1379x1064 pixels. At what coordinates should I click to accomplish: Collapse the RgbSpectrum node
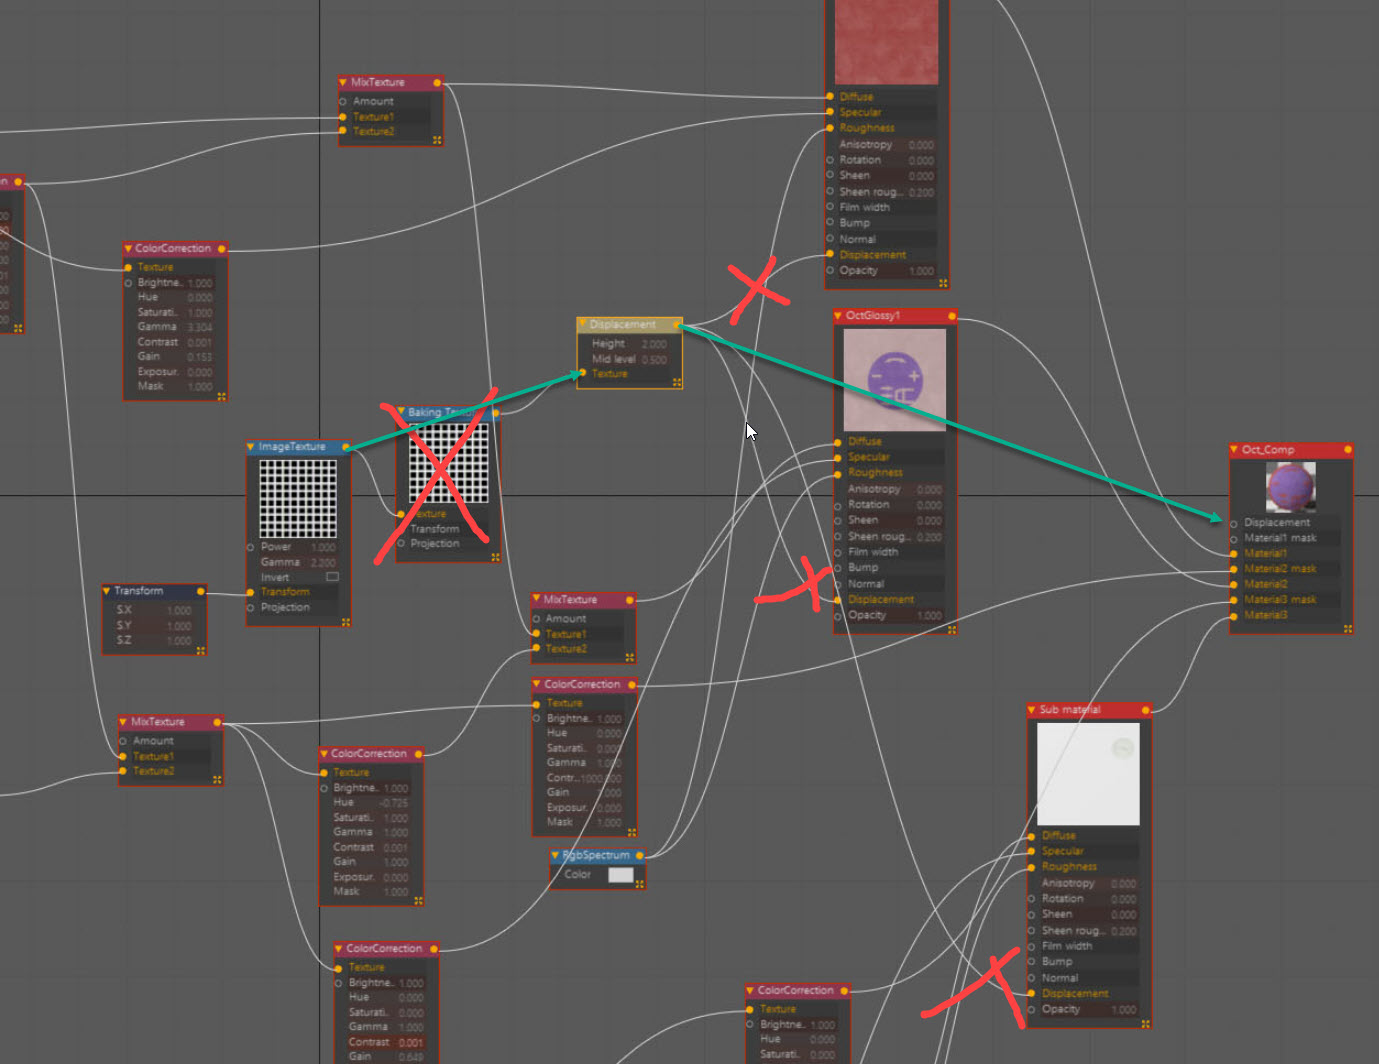tap(555, 855)
